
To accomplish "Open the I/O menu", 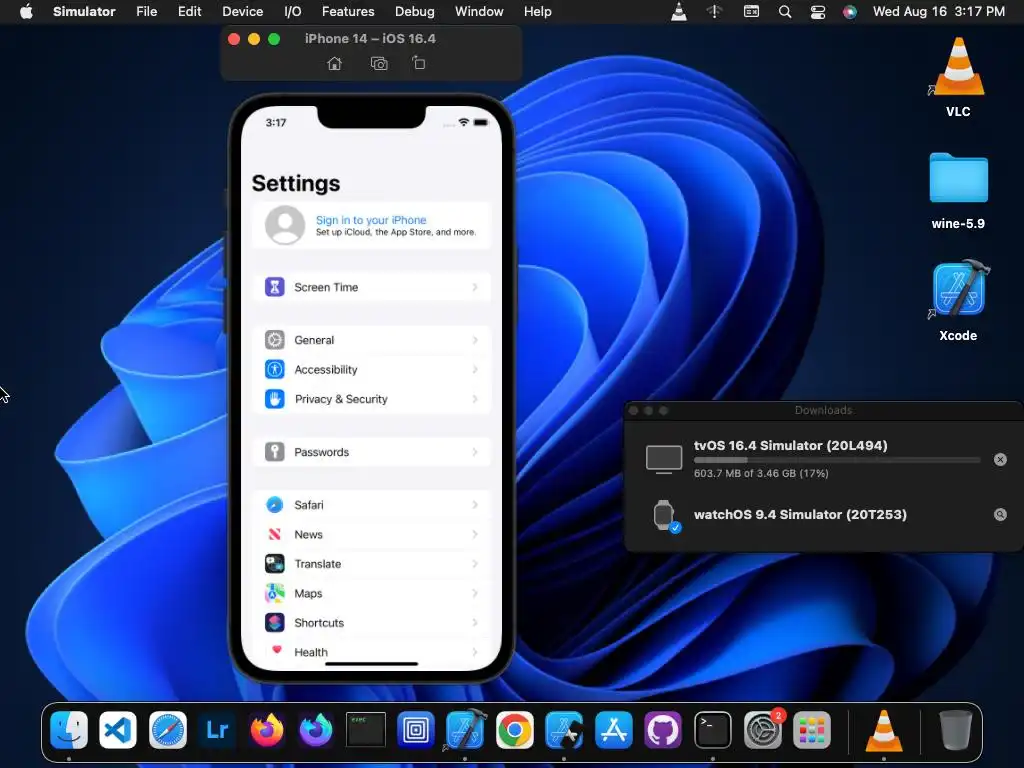I will tap(293, 11).
